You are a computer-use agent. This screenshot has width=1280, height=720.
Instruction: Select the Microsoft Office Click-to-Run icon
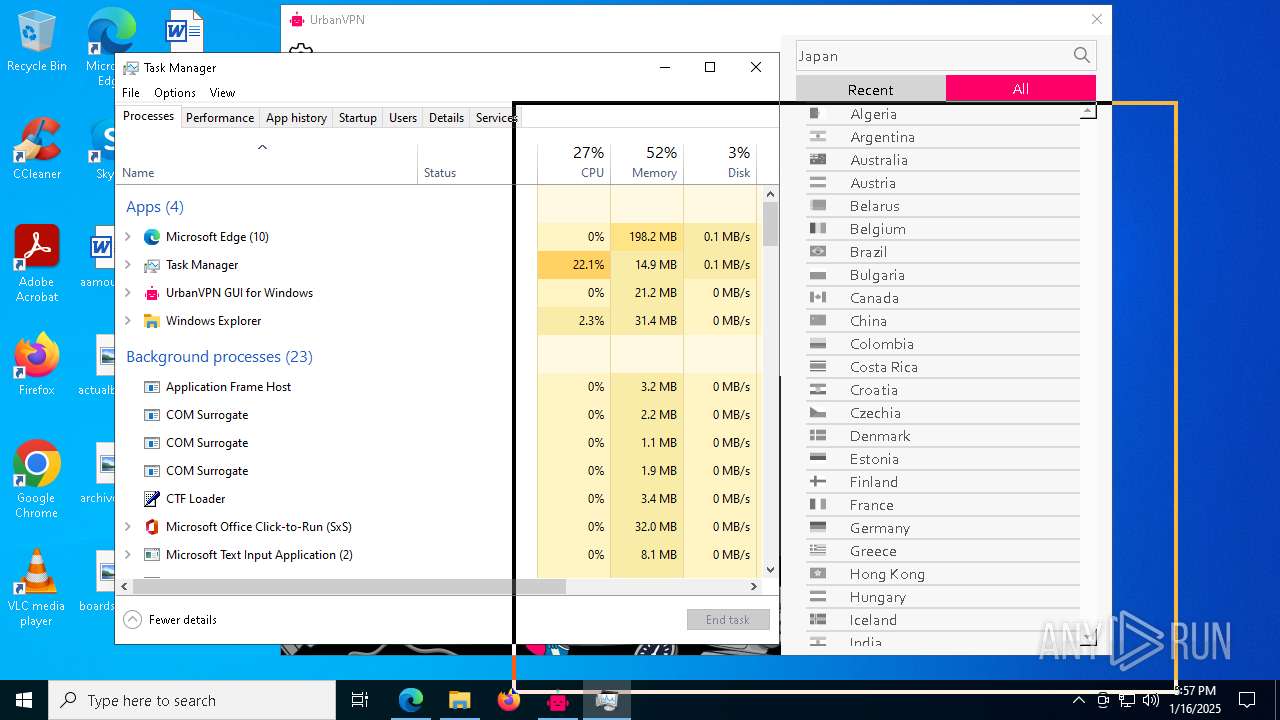point(152,527)
